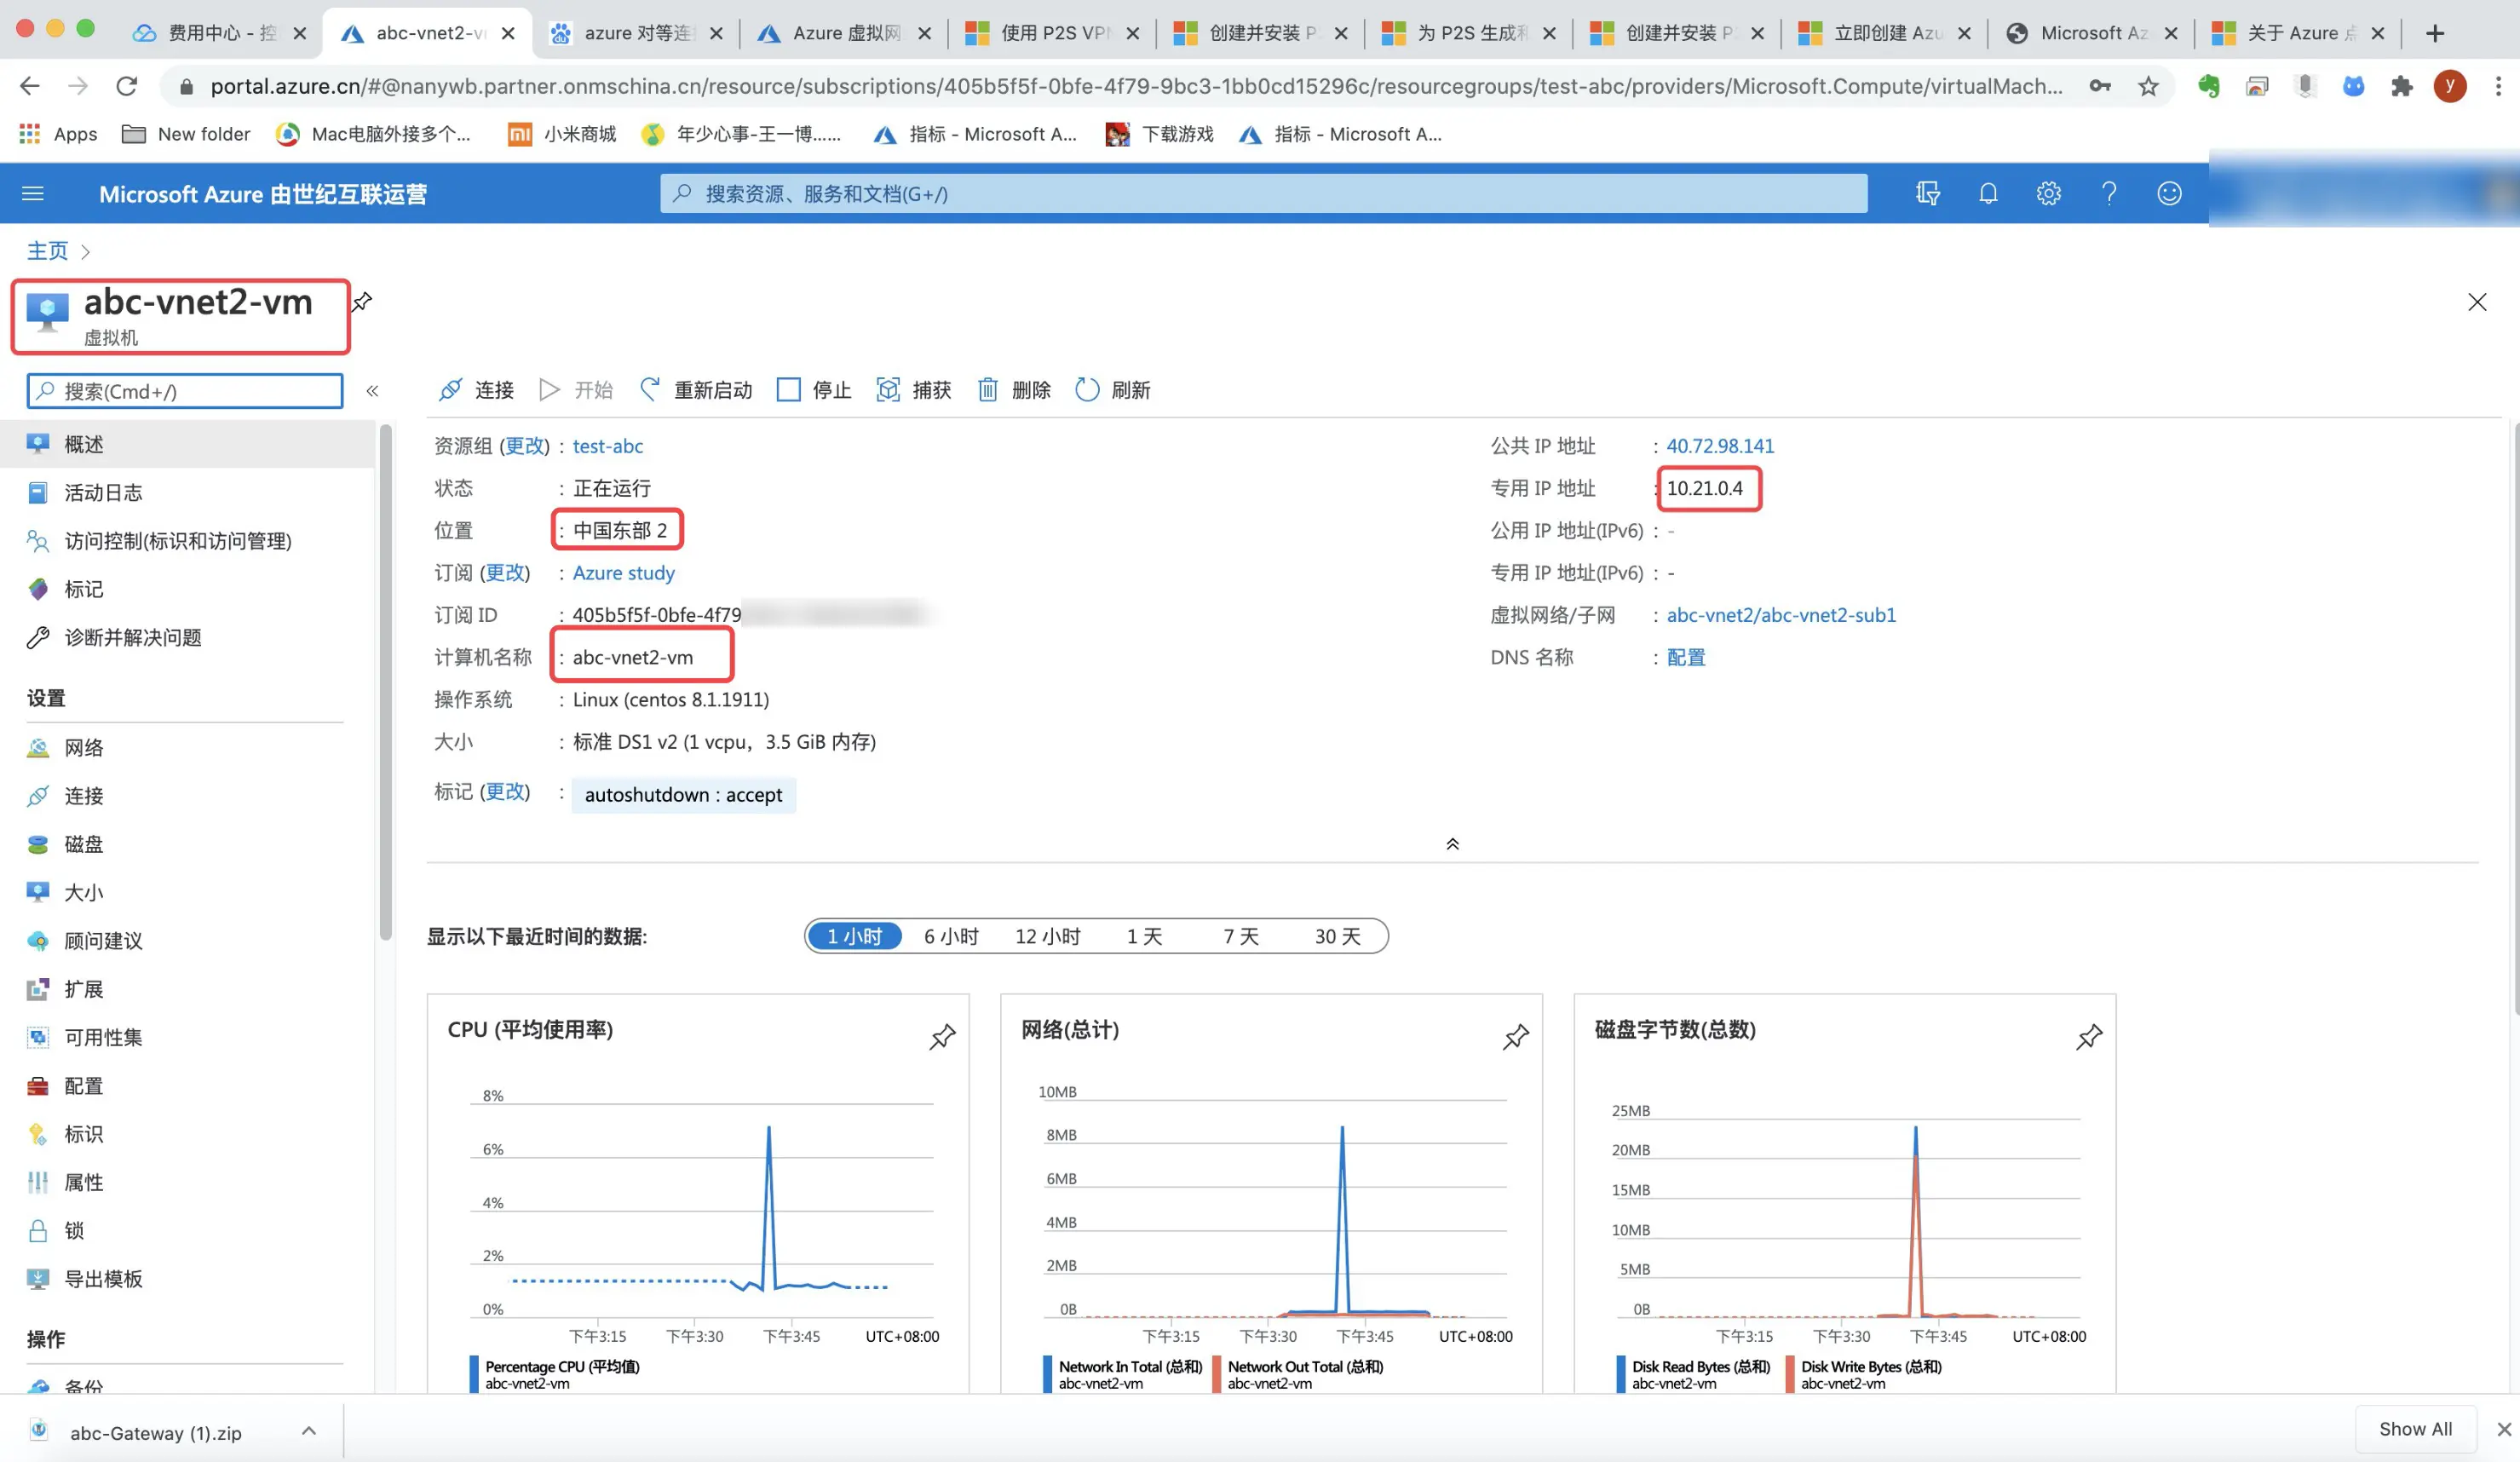This screenshot has height=1462, width=2520.
Task: Collapse the left sidebar menu
Action: [x=372, y=391]
